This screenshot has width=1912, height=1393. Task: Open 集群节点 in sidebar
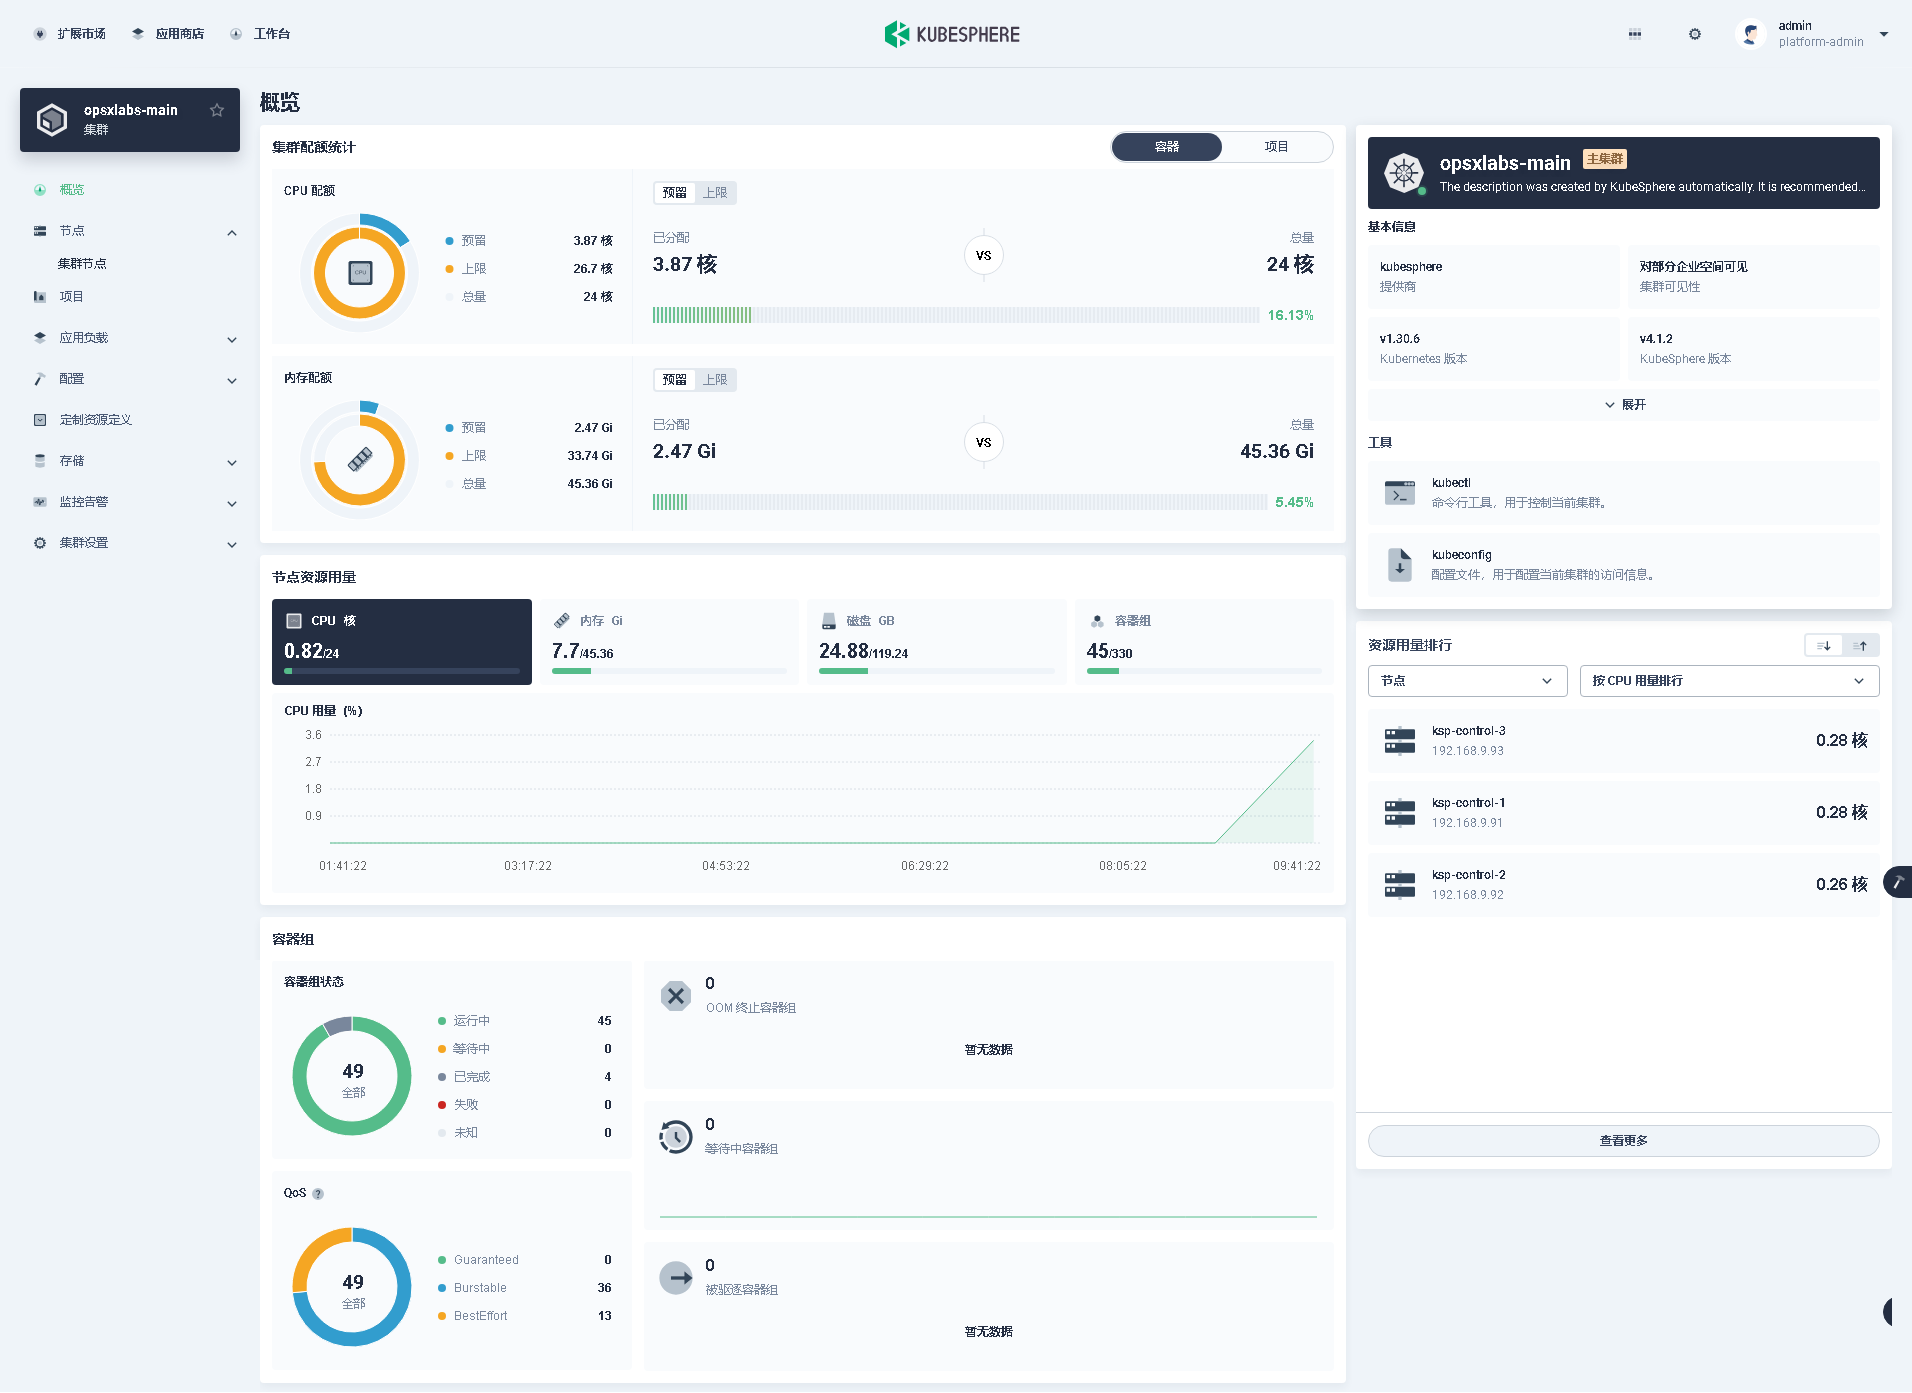(x=82, y=264)
